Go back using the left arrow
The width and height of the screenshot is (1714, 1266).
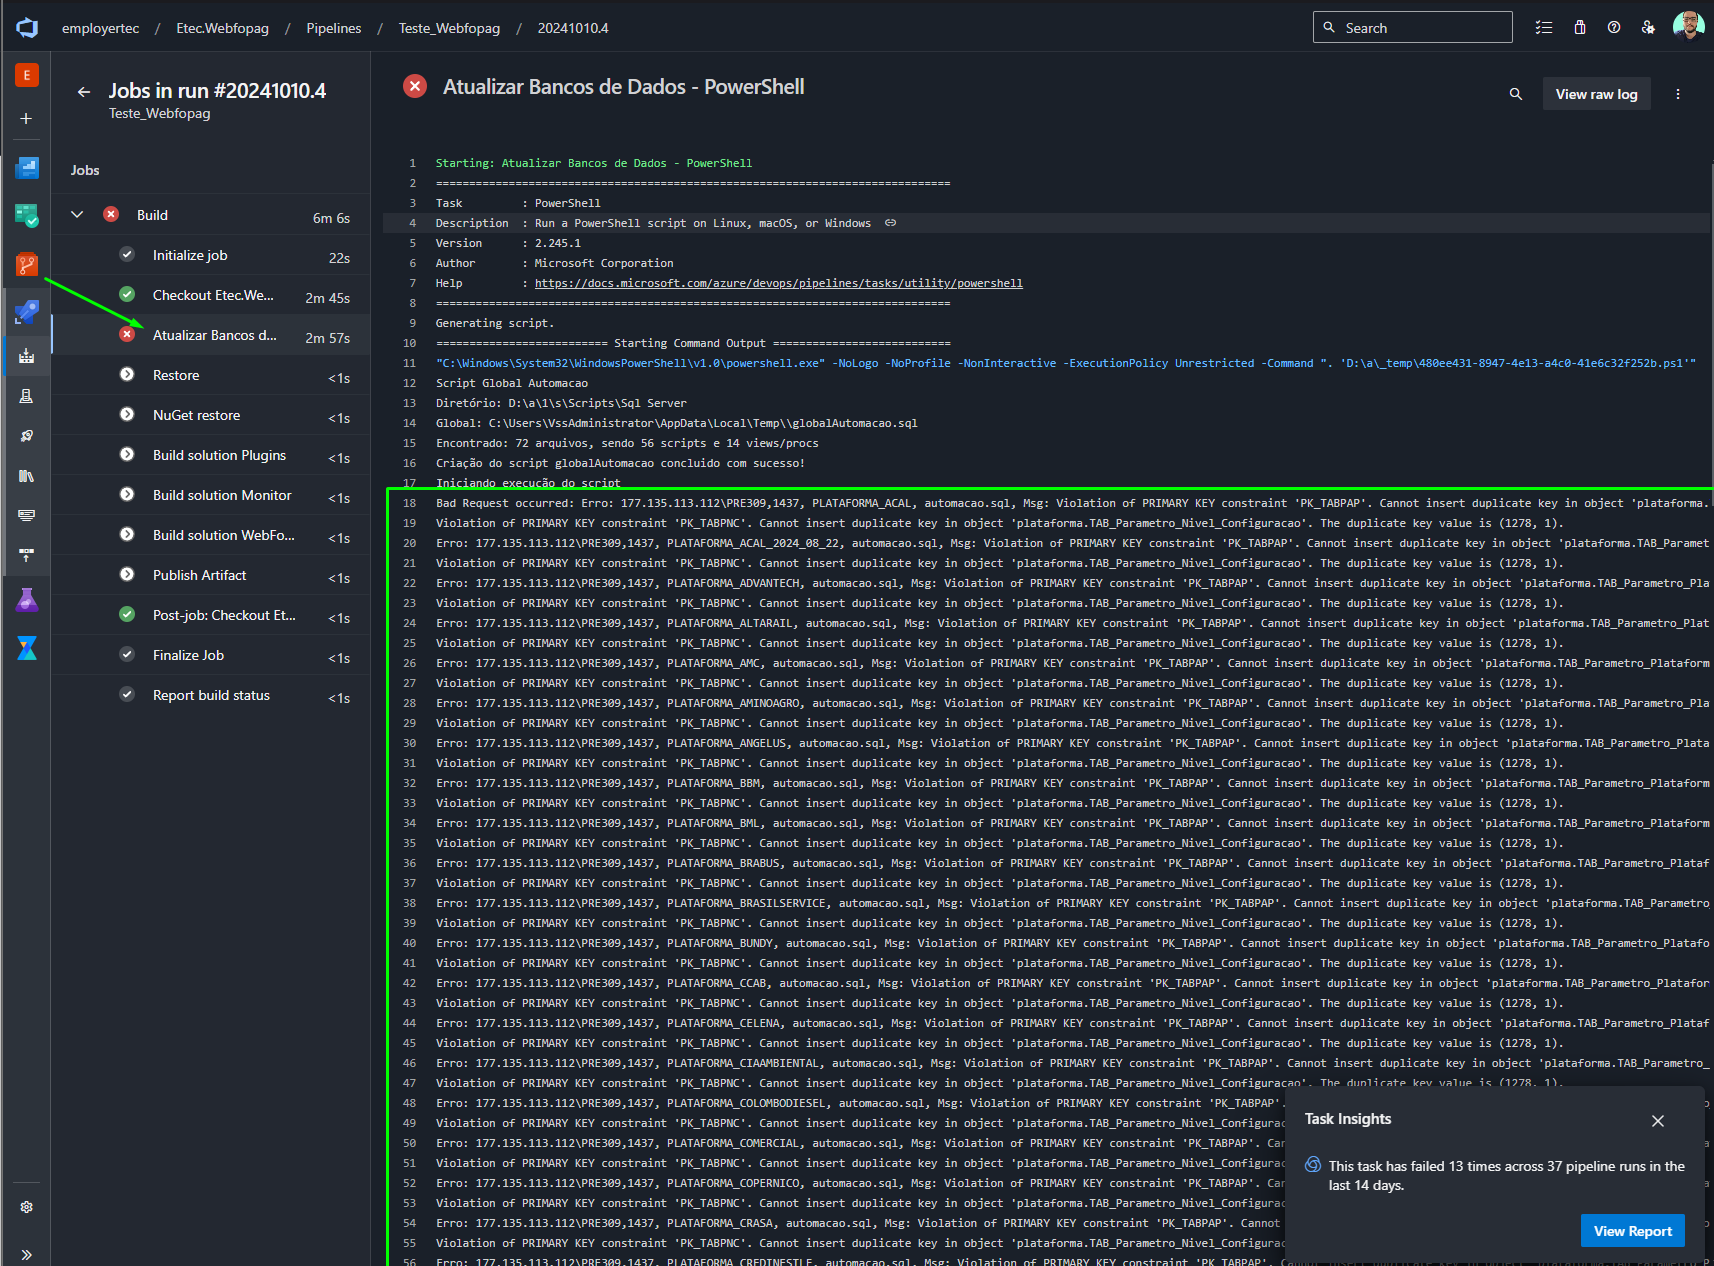pyautogui.click(x=84, y=92)
